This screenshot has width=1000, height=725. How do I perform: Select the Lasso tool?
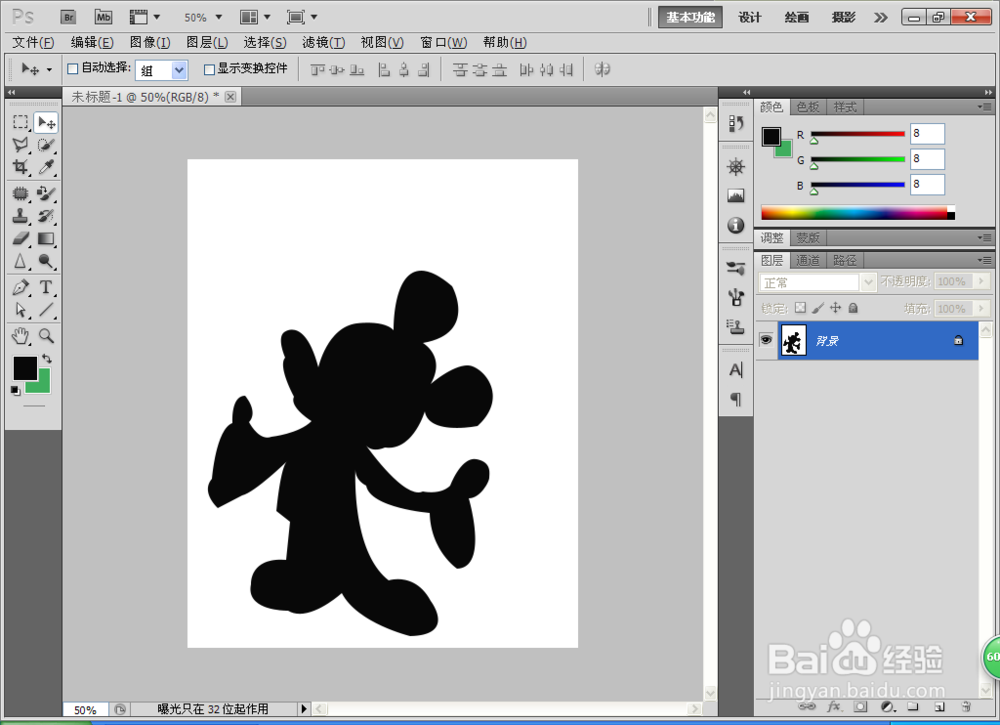(20, 145)
